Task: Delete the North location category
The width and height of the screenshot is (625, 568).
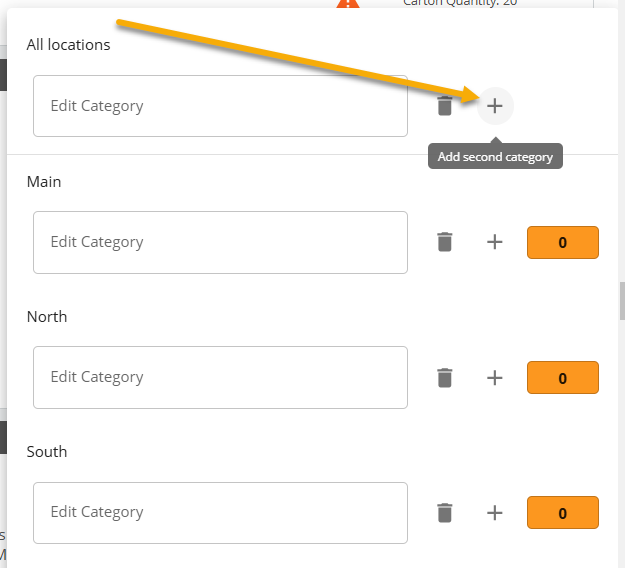Action: tap(445, 377)
